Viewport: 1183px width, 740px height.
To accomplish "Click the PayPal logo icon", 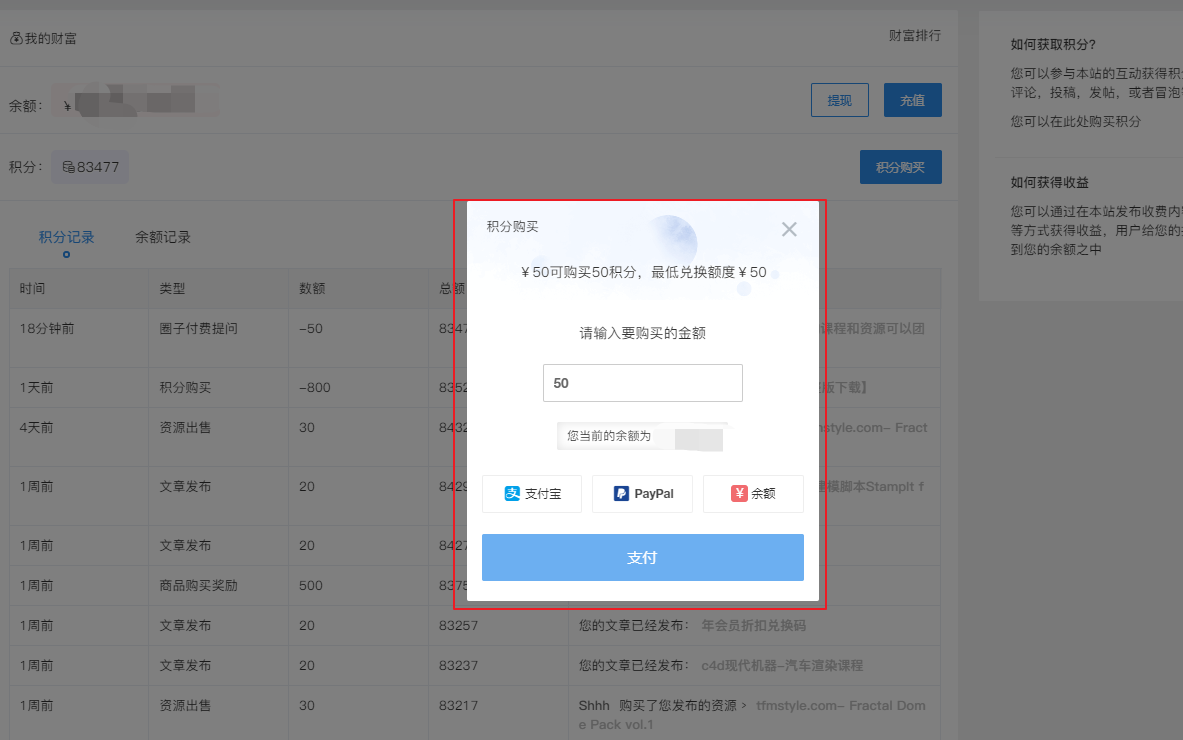I will 621,494.
